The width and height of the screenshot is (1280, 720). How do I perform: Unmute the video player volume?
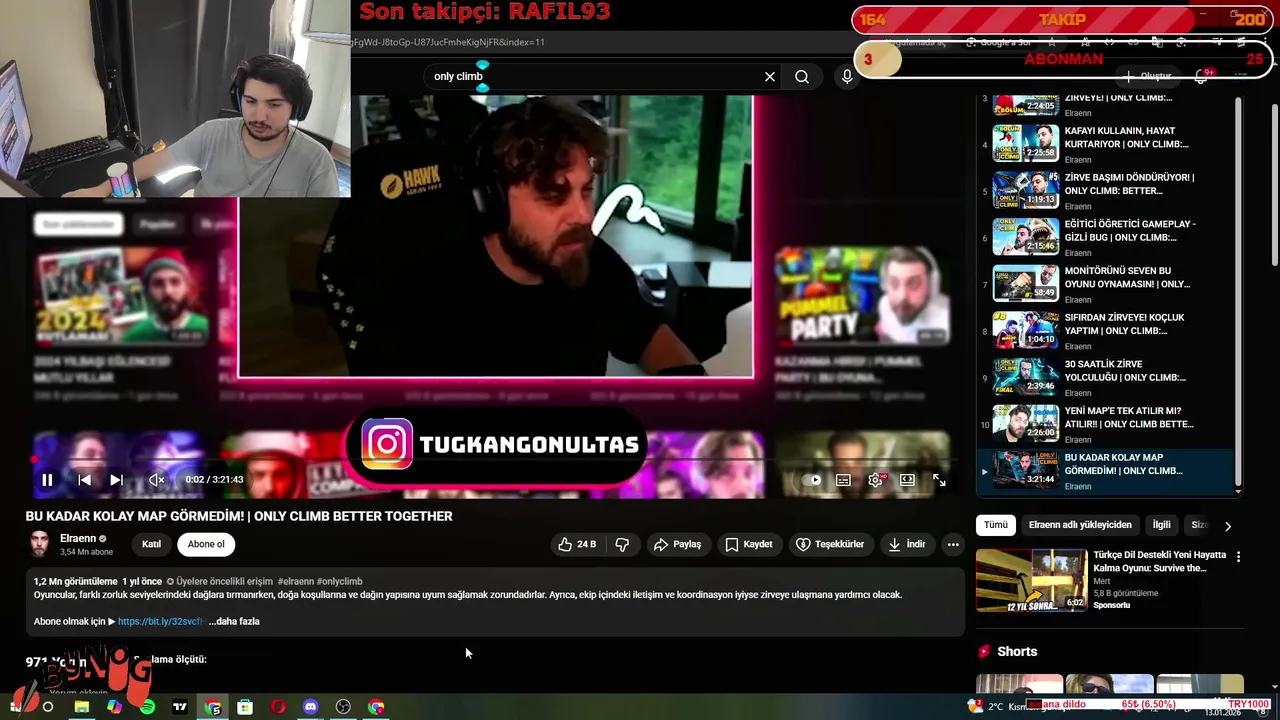(x=156, y=480)
